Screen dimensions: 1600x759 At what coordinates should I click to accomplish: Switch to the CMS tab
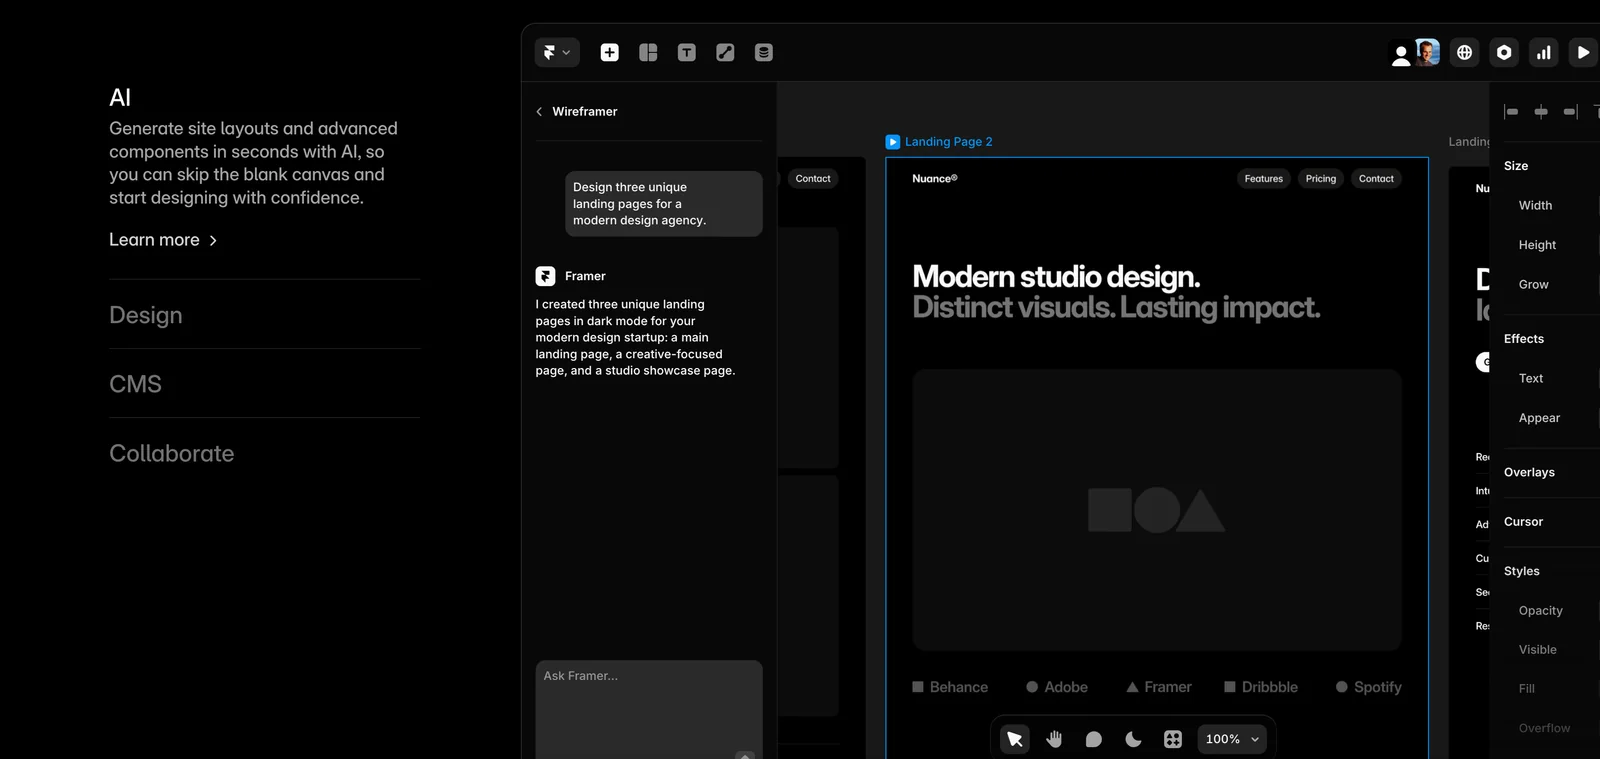click(x=135, y=384)
